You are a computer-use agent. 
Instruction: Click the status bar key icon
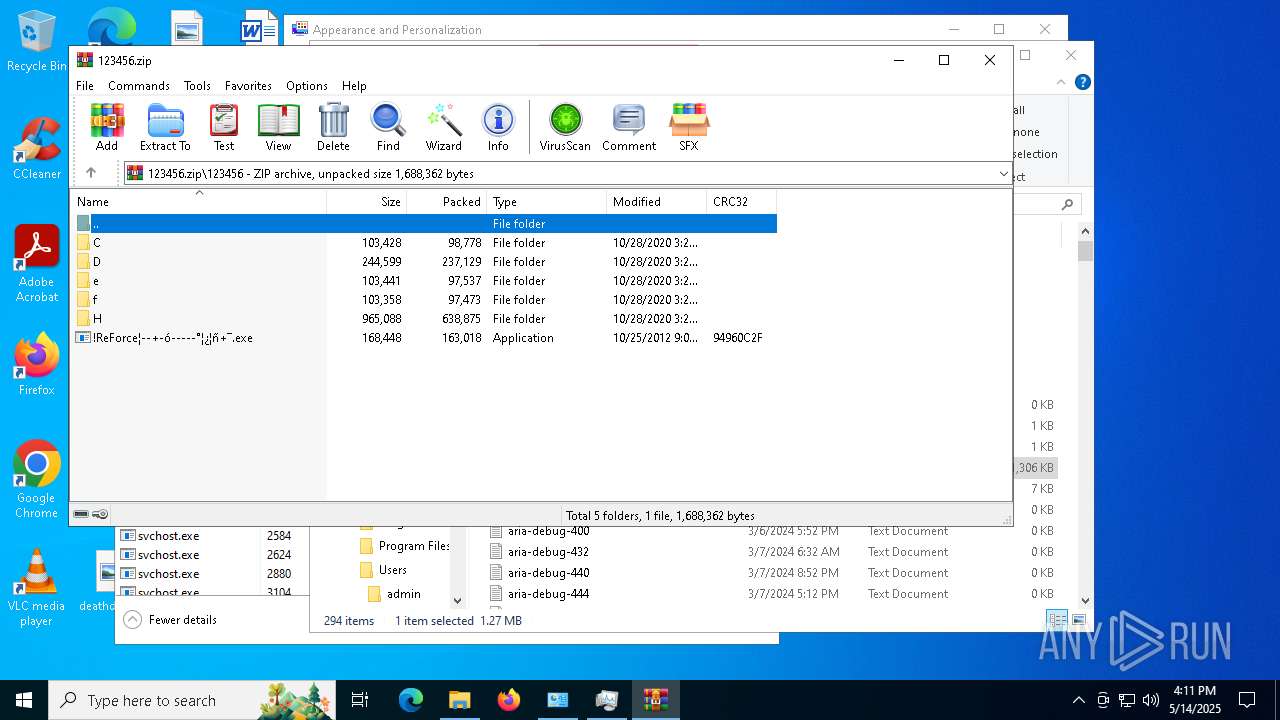pyautogui.click(x=100, y=515)
